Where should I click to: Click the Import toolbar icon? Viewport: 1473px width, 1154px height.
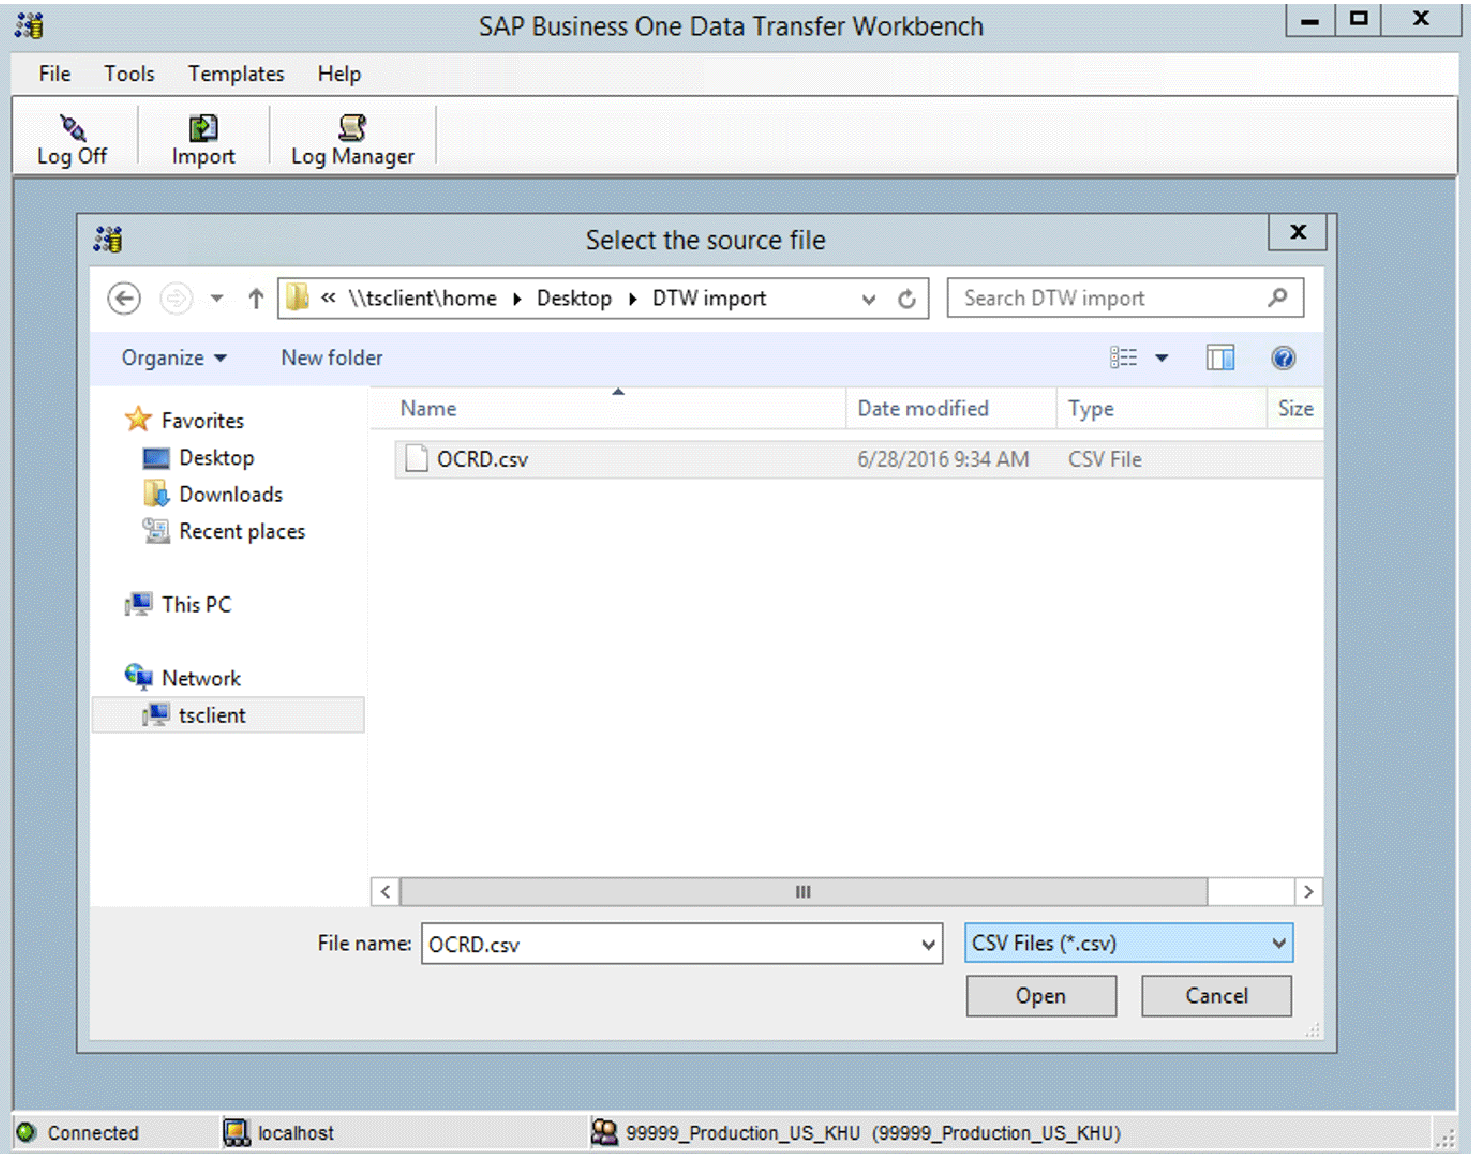tap(203, 127)
